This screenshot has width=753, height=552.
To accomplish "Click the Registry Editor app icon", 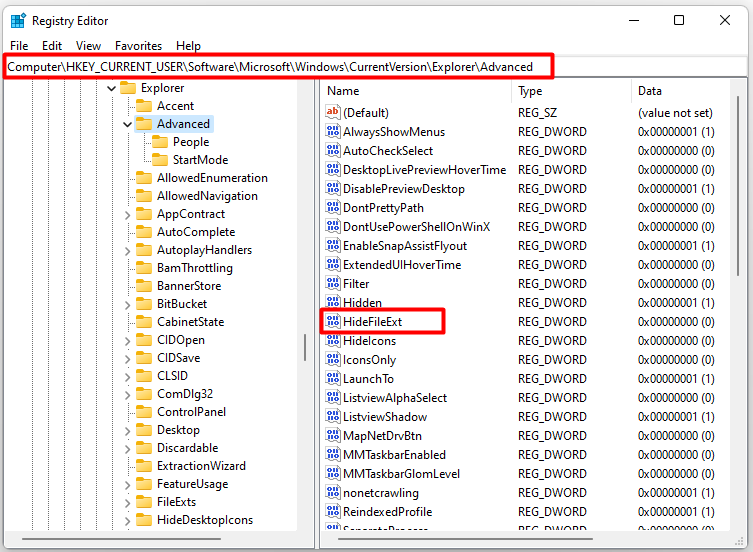I will click(18, 21).
